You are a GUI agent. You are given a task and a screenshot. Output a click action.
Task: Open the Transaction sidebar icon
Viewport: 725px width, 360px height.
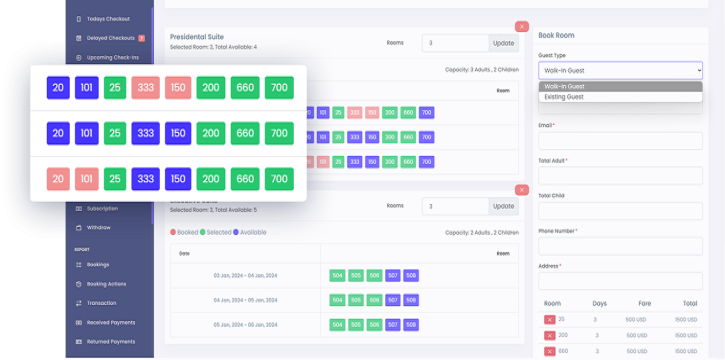click(78, 303)
